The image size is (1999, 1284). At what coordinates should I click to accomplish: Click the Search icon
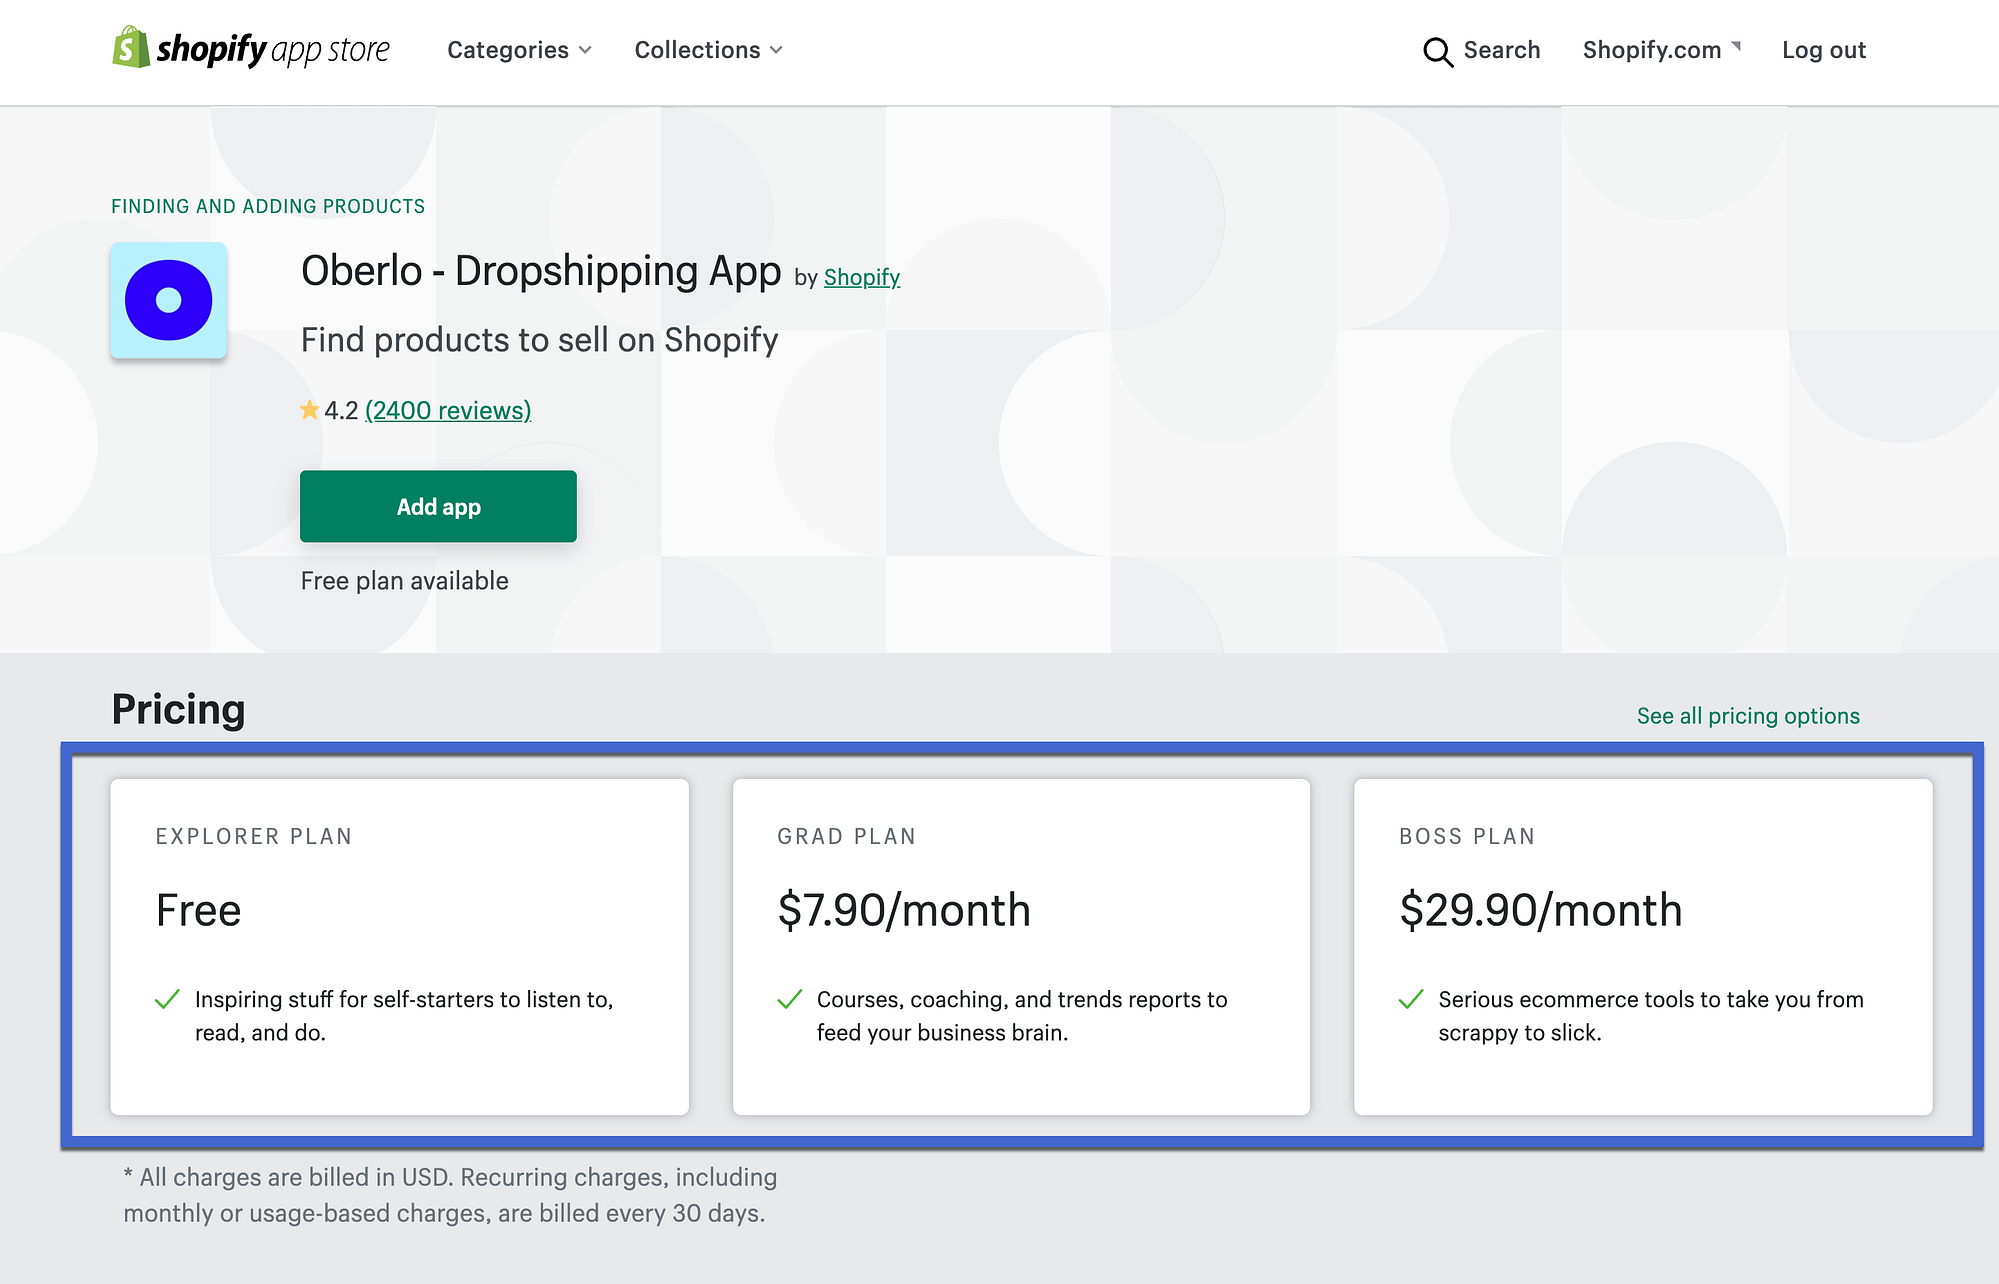(1438, 50)
